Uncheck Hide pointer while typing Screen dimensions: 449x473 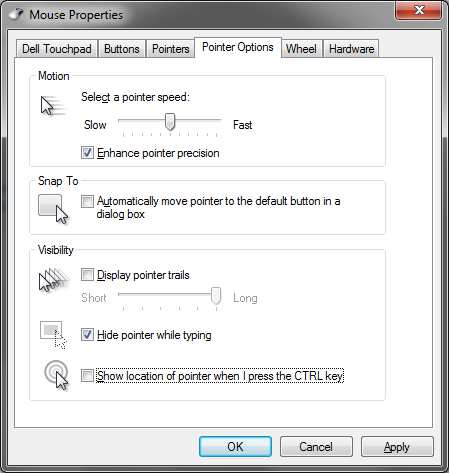pos(87,335)
